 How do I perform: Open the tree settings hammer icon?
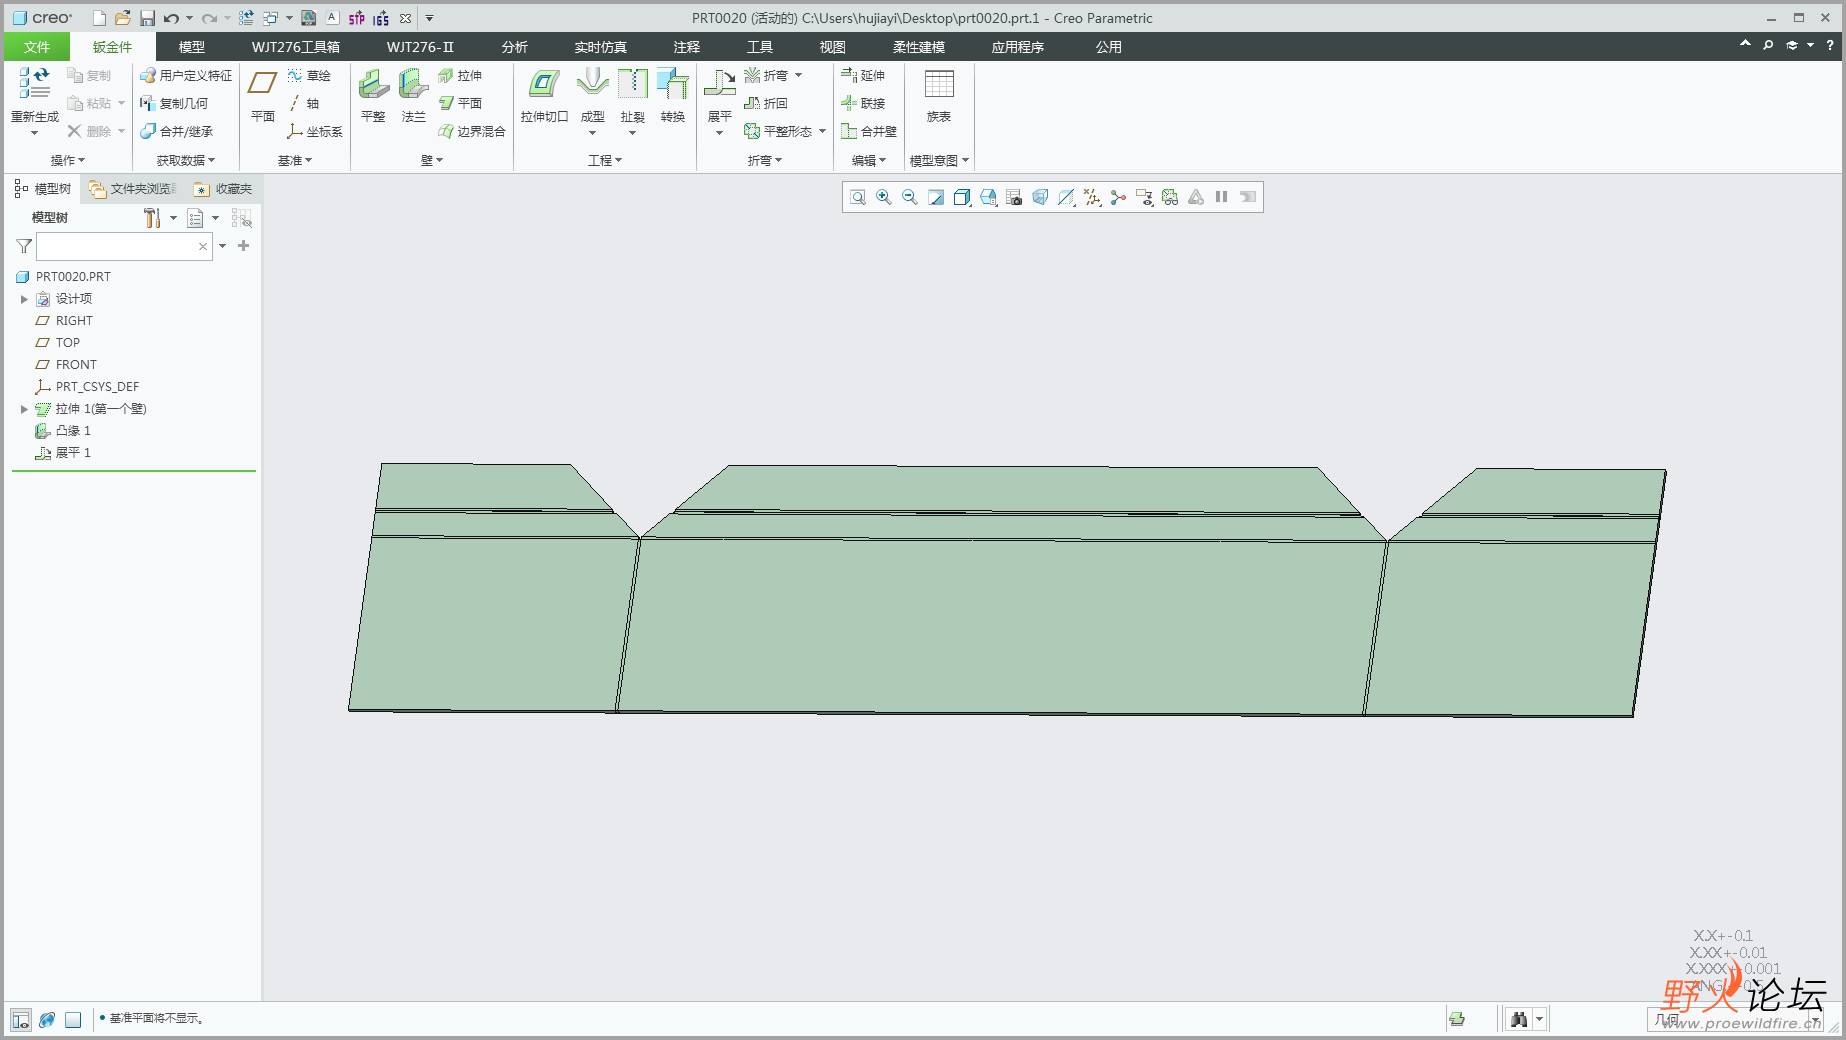coord(152,218)
